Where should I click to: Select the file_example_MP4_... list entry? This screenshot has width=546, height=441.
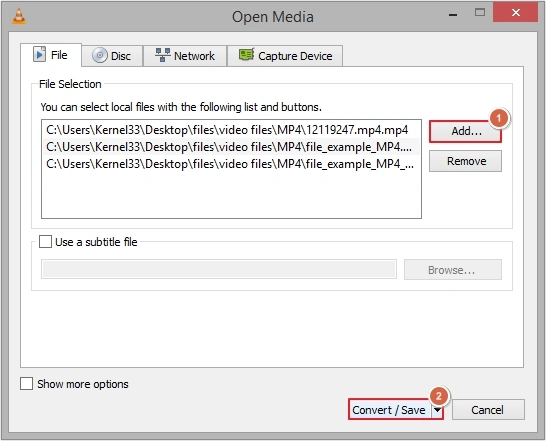click(x=231, y=163)
